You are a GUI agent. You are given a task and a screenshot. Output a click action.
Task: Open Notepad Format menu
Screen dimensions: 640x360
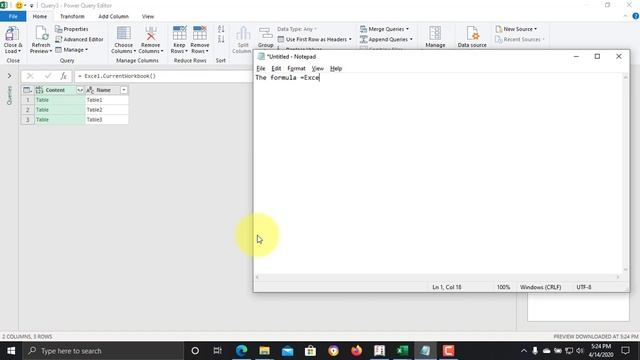pos(296,68)
